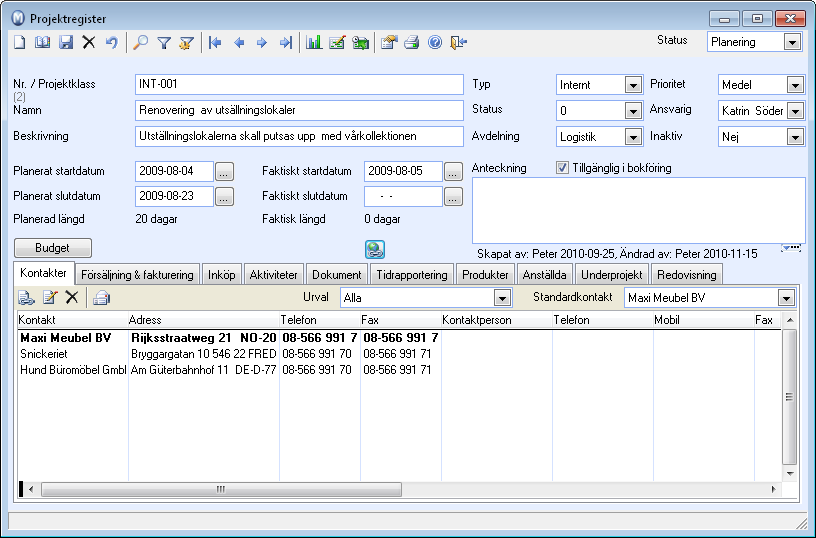Image resolution: width=816 pixels, height=538 pixels.
Task: Go to first record arrow
Action: [215, 42]
